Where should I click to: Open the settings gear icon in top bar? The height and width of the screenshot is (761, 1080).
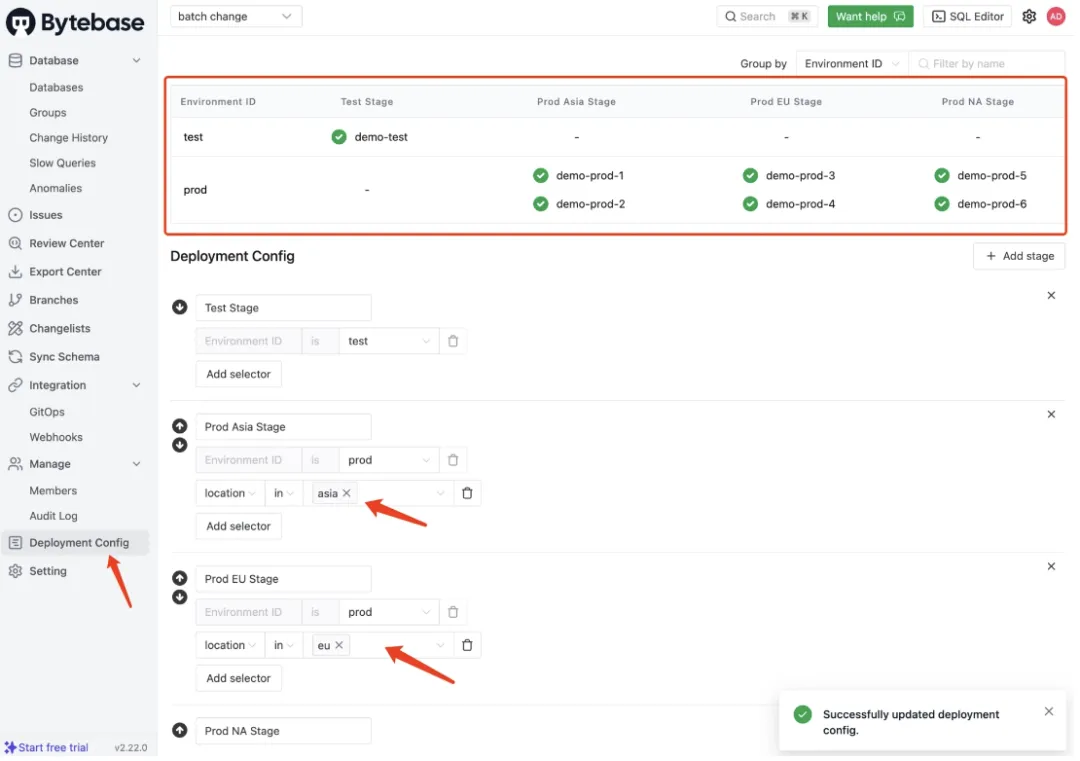click(1029, 16)
